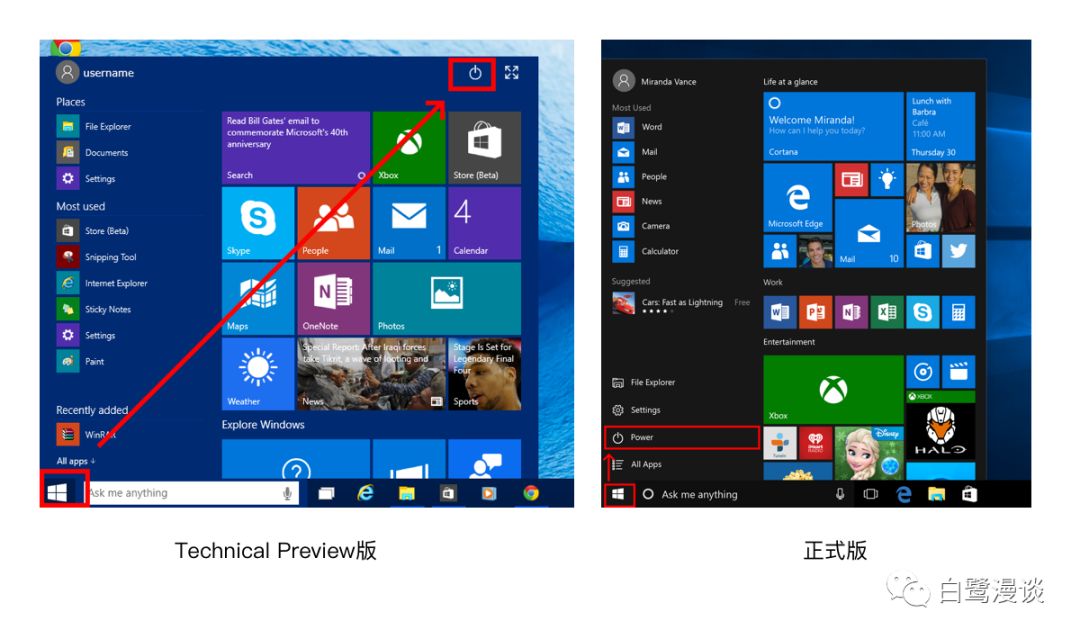This screenshot has height=639, width=1080.
Task: Open the Halo game tile
Action: point(940,426)
